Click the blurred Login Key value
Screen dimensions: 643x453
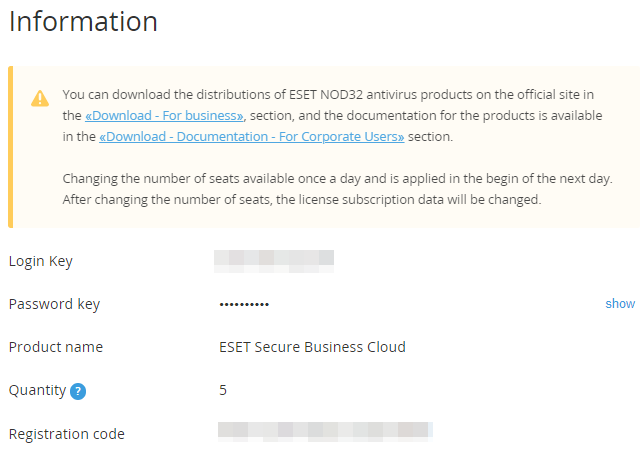point(274,261)
